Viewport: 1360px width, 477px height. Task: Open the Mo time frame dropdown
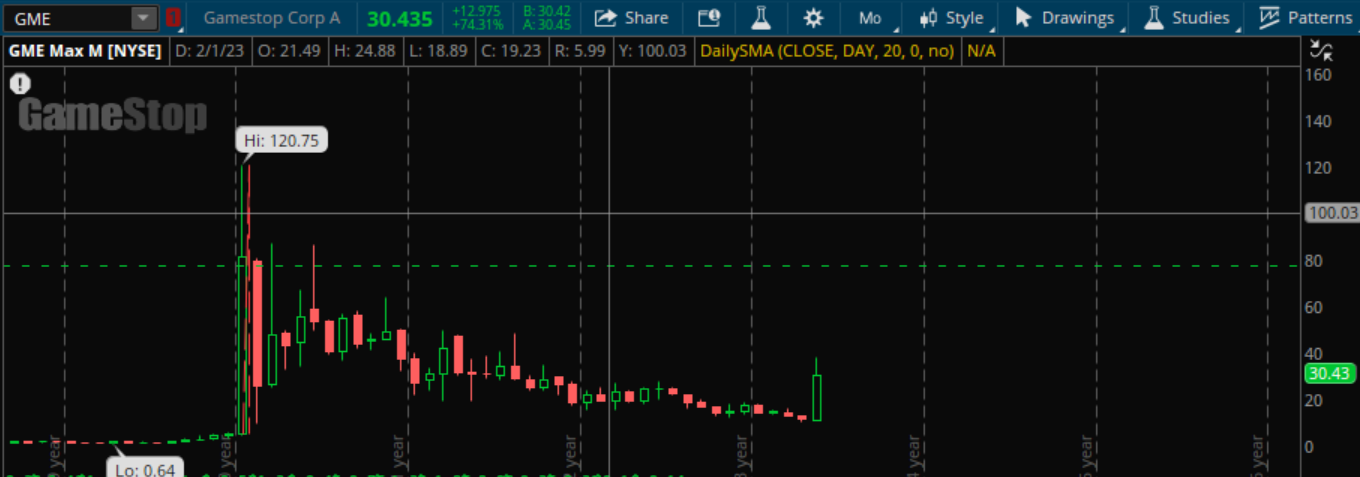[x=871, y=18]
